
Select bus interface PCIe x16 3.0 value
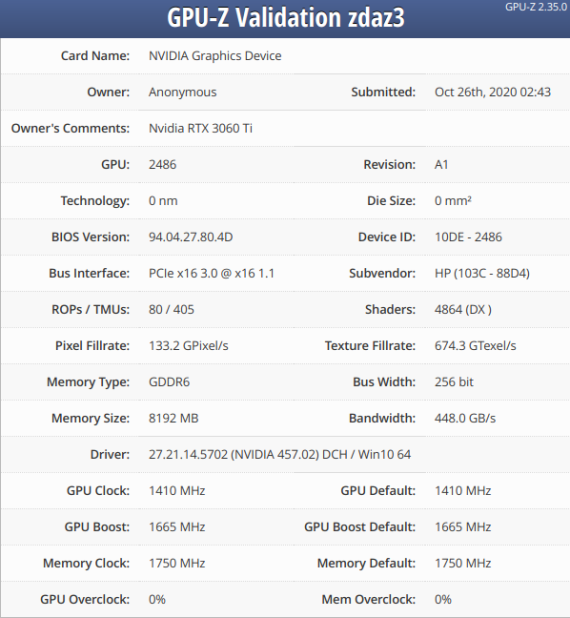[x=211, y=274]
